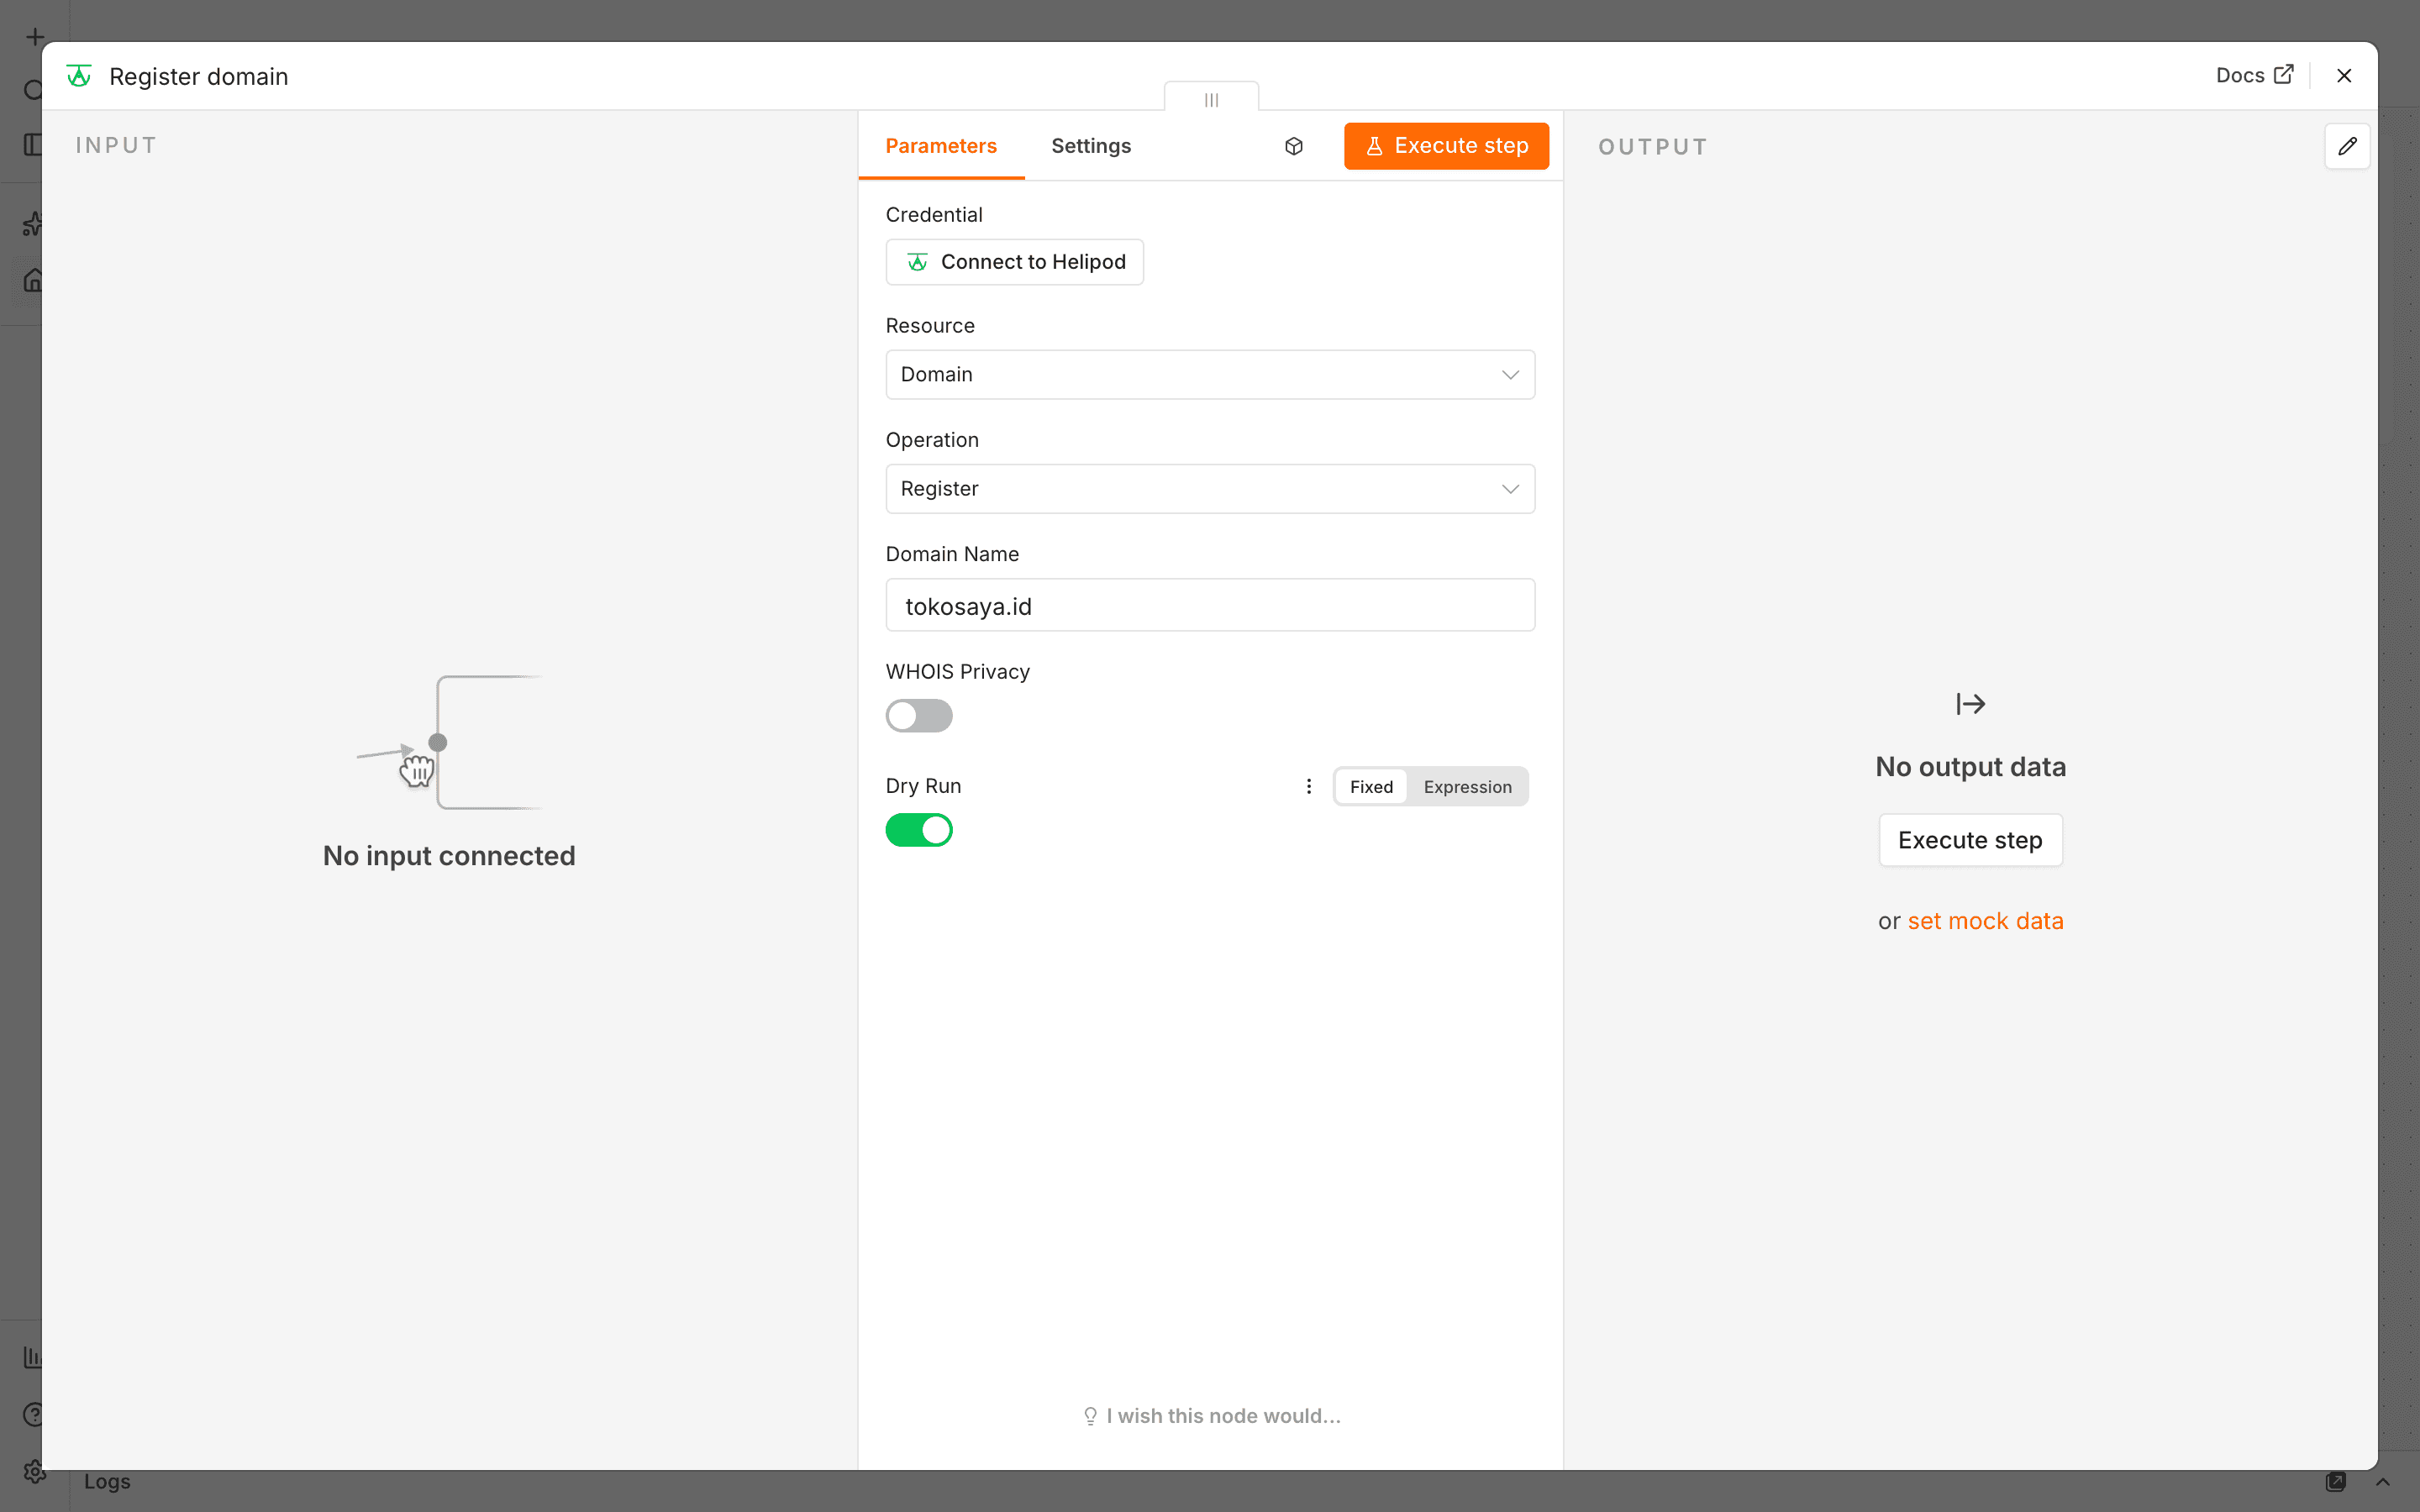2420x1512 pixels.
Task: Open Dry Run options three-dot menu
Action: coord(1309,786)
